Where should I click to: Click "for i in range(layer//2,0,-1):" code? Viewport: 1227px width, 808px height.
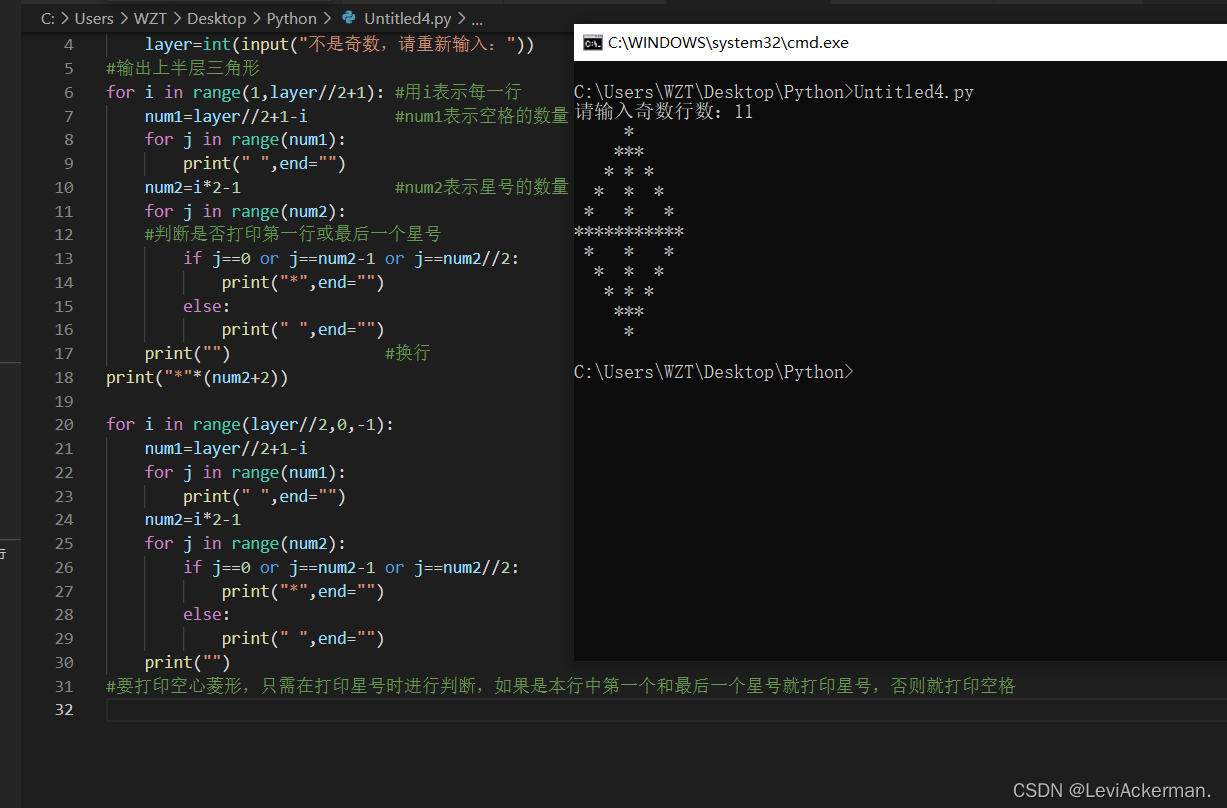[250, 424]
